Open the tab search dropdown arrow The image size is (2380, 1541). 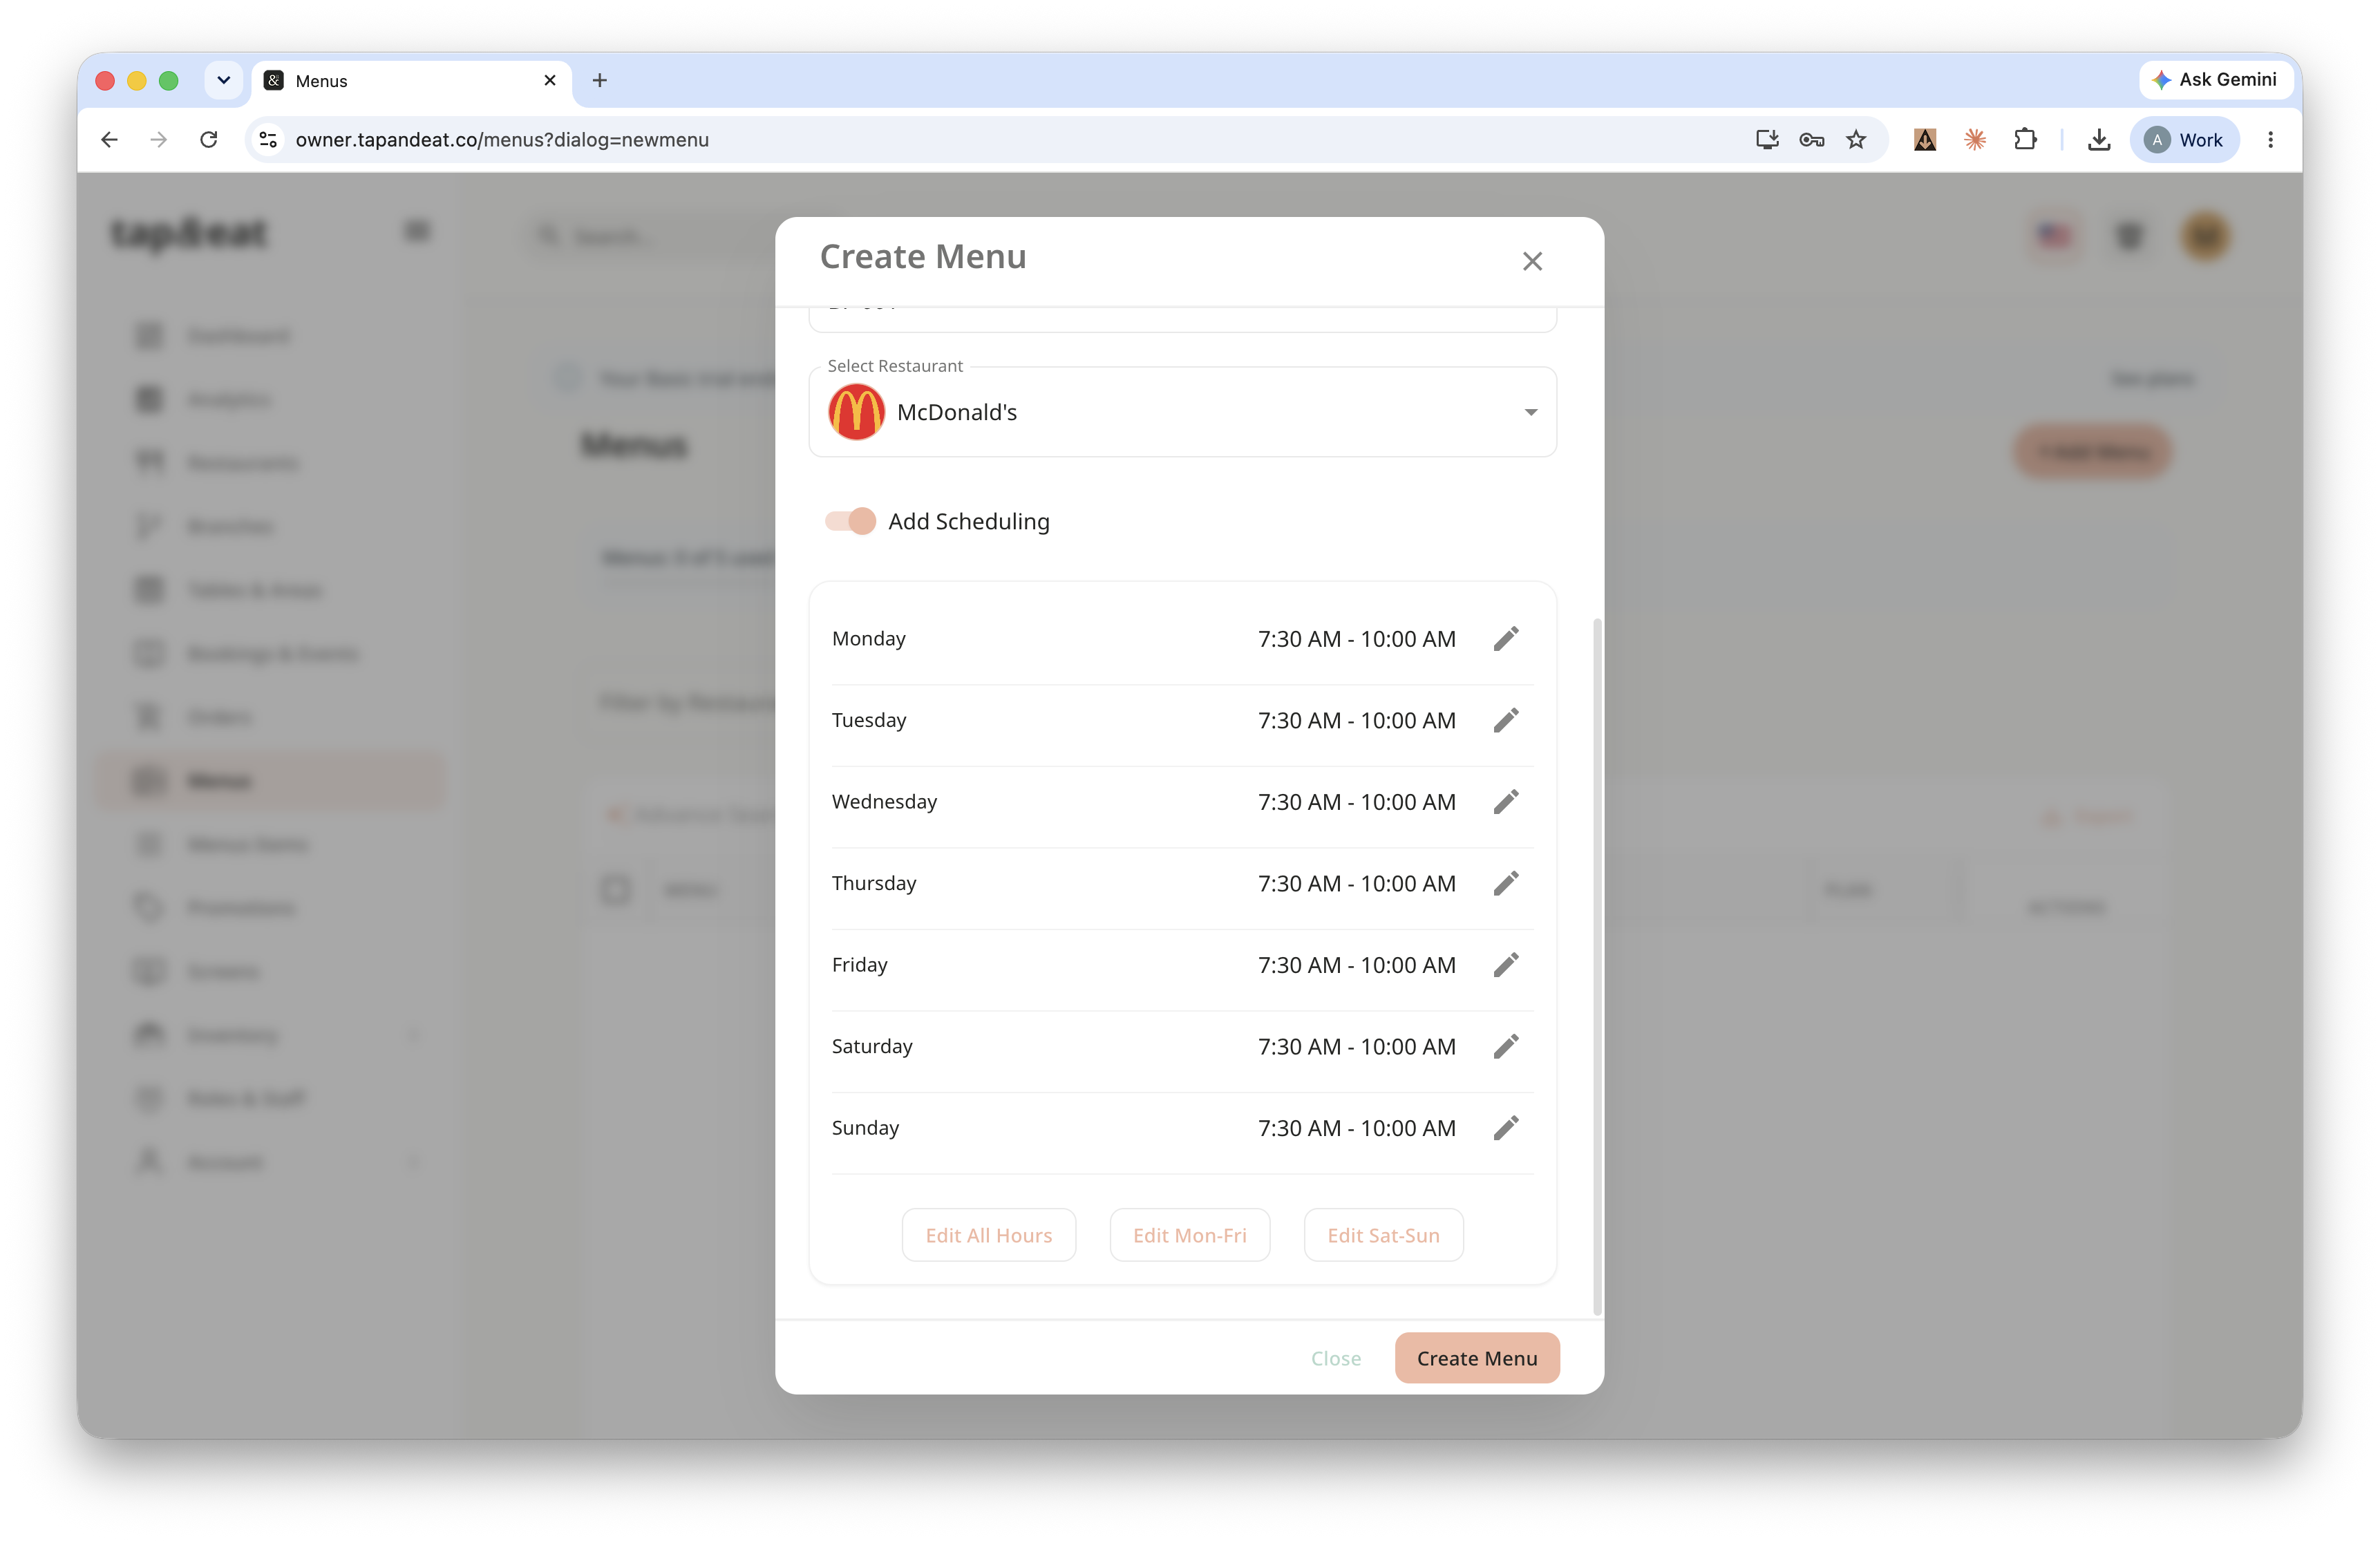pyautogui.click(x=224, y=80)
